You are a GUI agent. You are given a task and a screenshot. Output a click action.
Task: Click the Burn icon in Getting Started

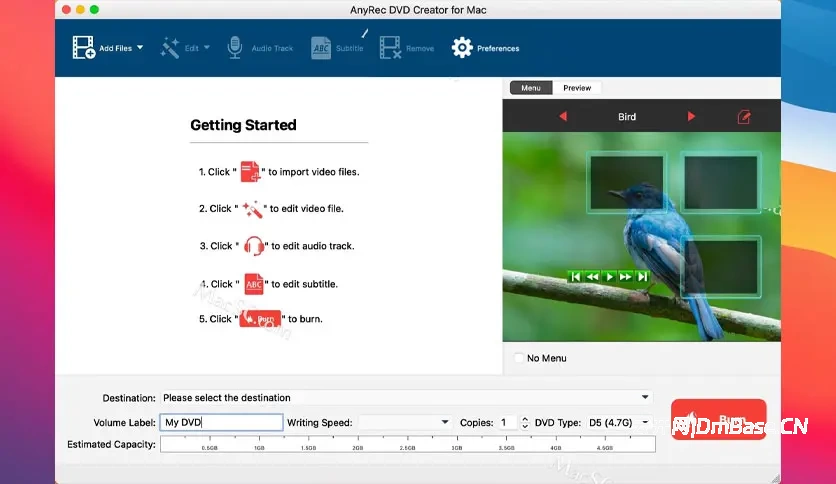[260, 319]
